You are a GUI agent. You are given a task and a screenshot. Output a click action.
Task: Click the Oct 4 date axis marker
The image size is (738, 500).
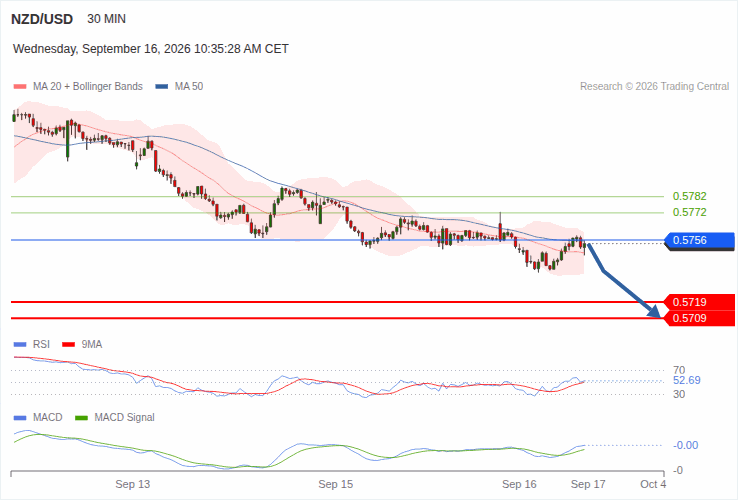pos(653,484)
